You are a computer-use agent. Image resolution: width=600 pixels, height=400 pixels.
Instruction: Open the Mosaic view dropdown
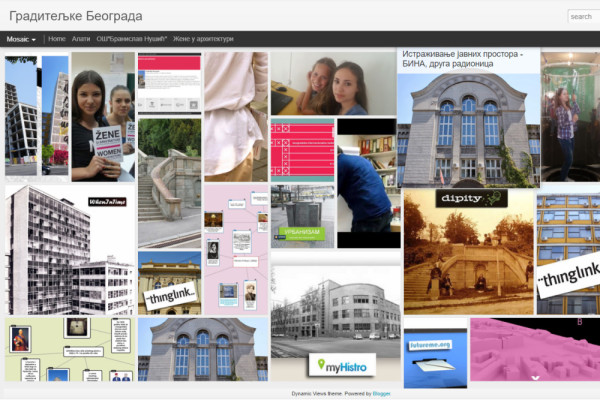coord(21,39)
